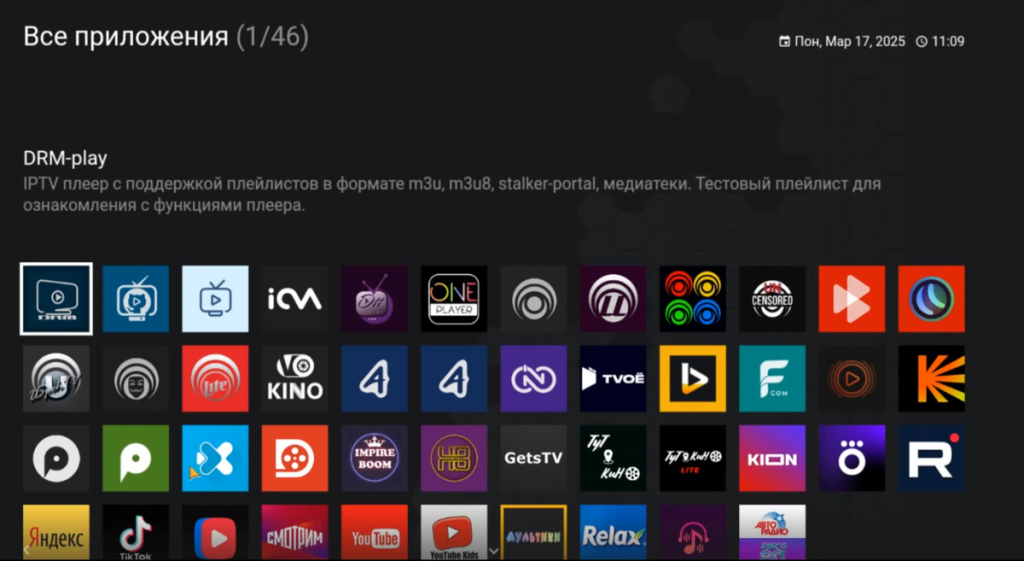The height and width of the screenshot is (561, 1024).
Task: Open the orange double play-arrow app
Action: click(852, 298)
